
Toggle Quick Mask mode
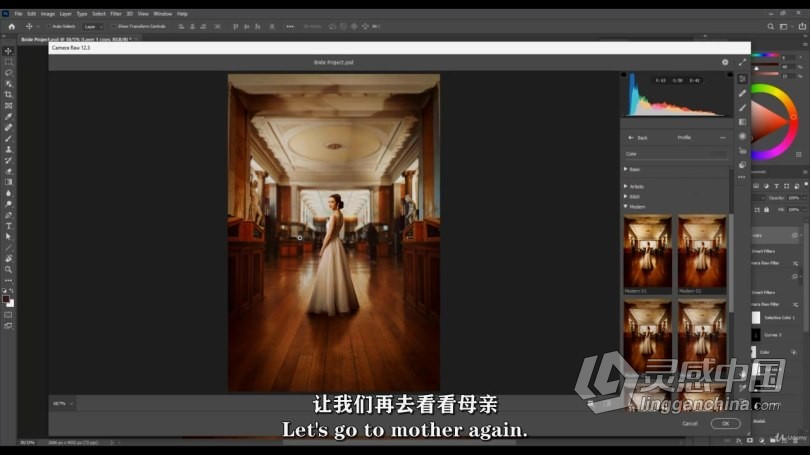8,315
